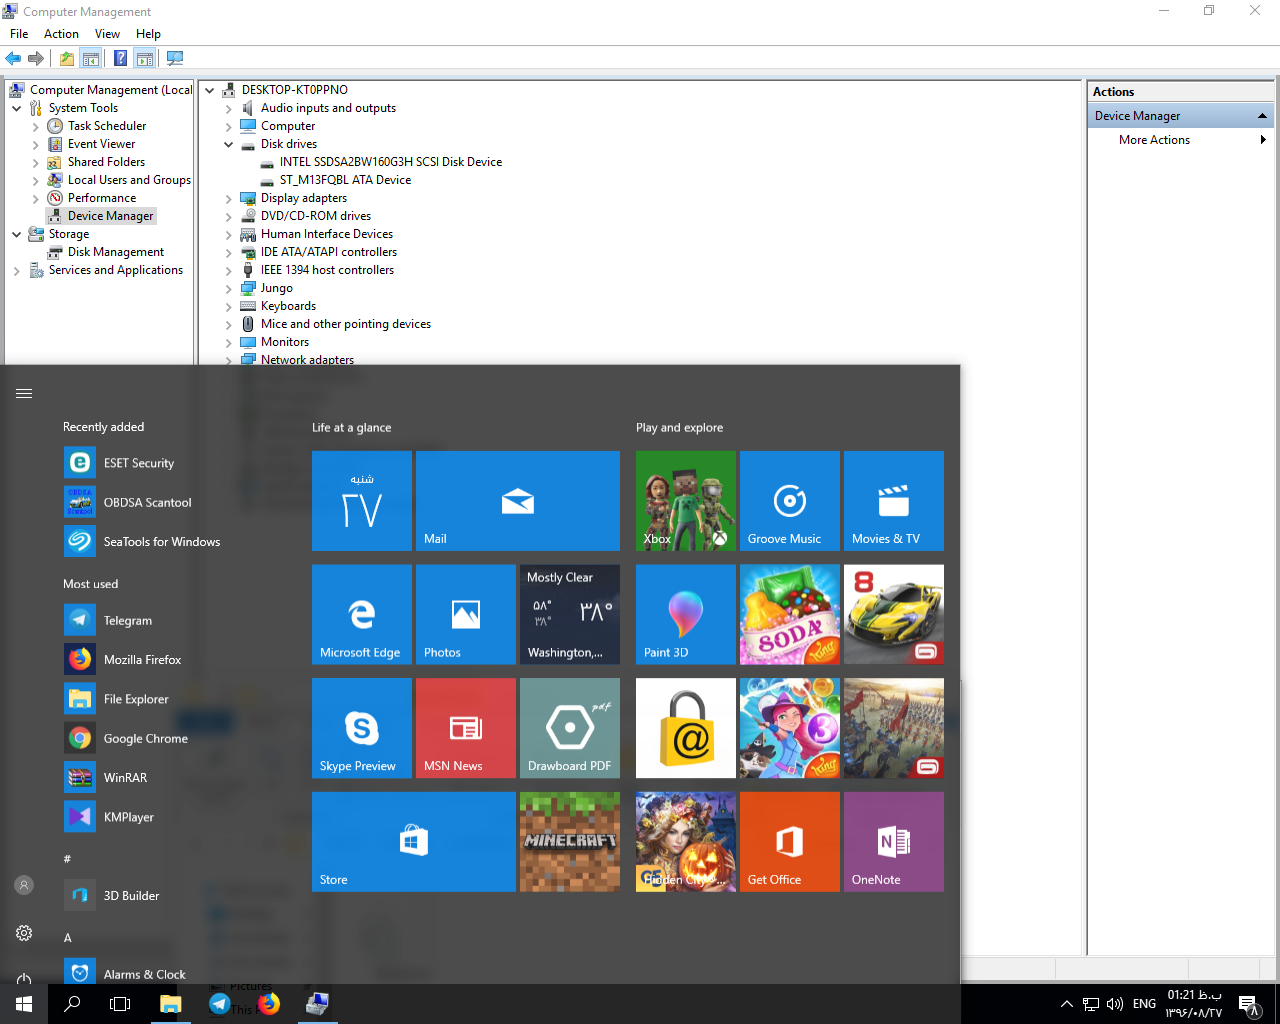This screenshot has width=1280, height=1024.
Task: Open Settings gear in Start menu
Action: tap(24, 933)
